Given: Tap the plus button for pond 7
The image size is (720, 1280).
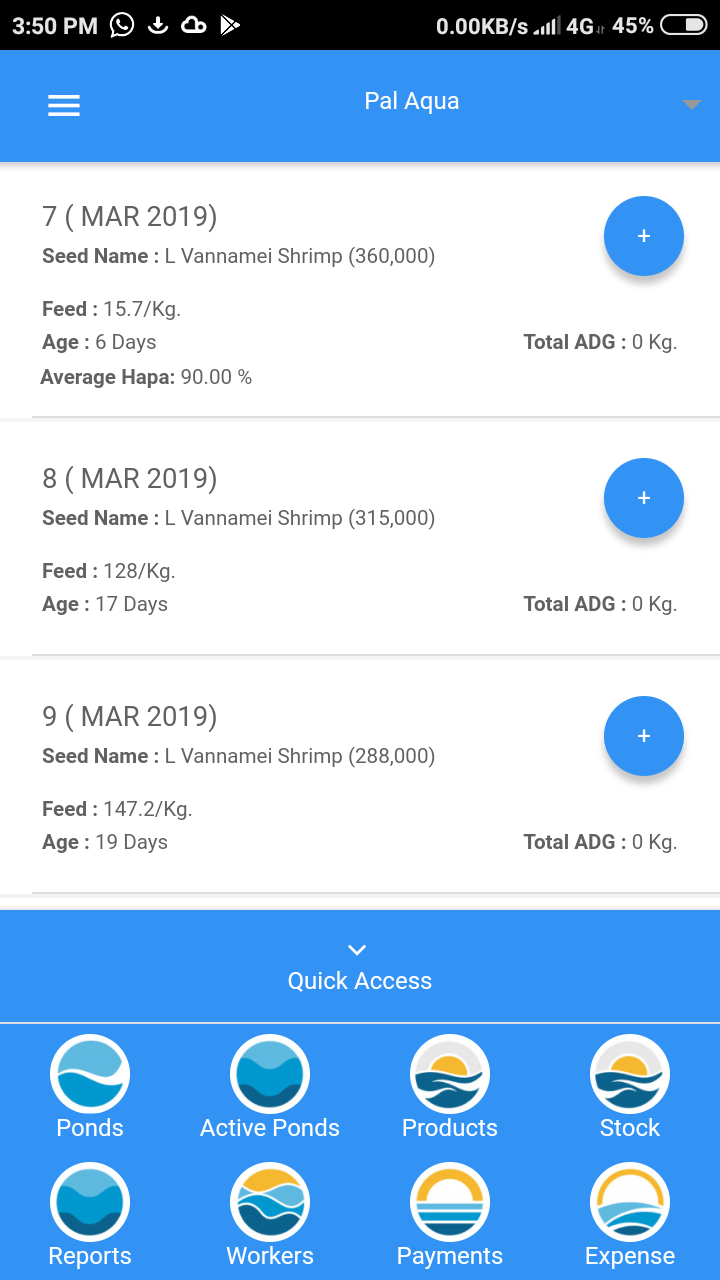Looking at the screenshot, I should [643, 236].
